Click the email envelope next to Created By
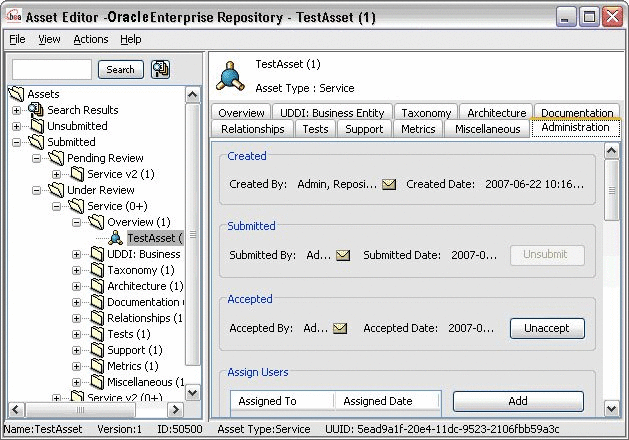 (x=389, y=185)
